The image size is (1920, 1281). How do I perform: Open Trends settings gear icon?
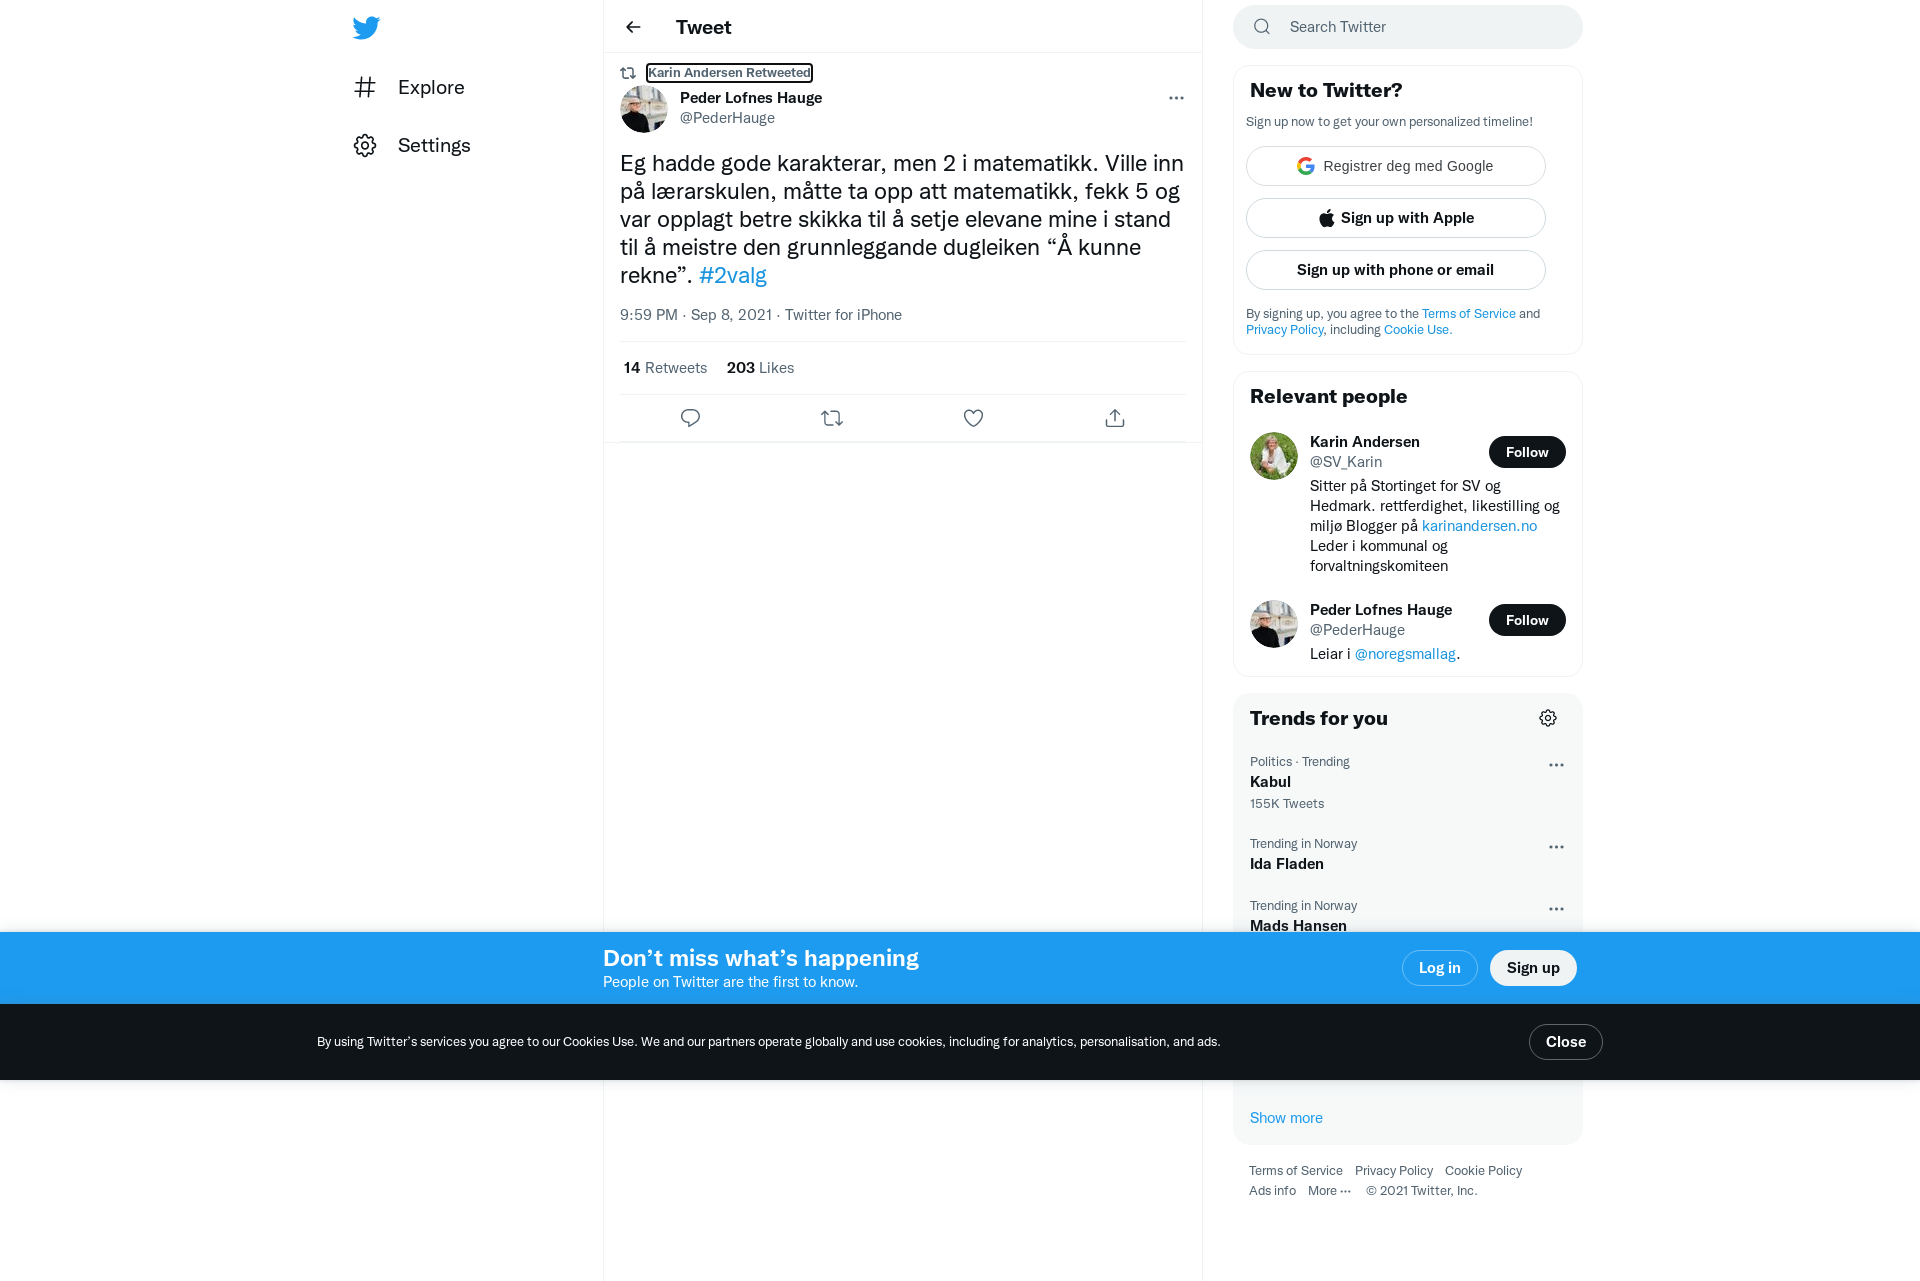coord(1548,718)
